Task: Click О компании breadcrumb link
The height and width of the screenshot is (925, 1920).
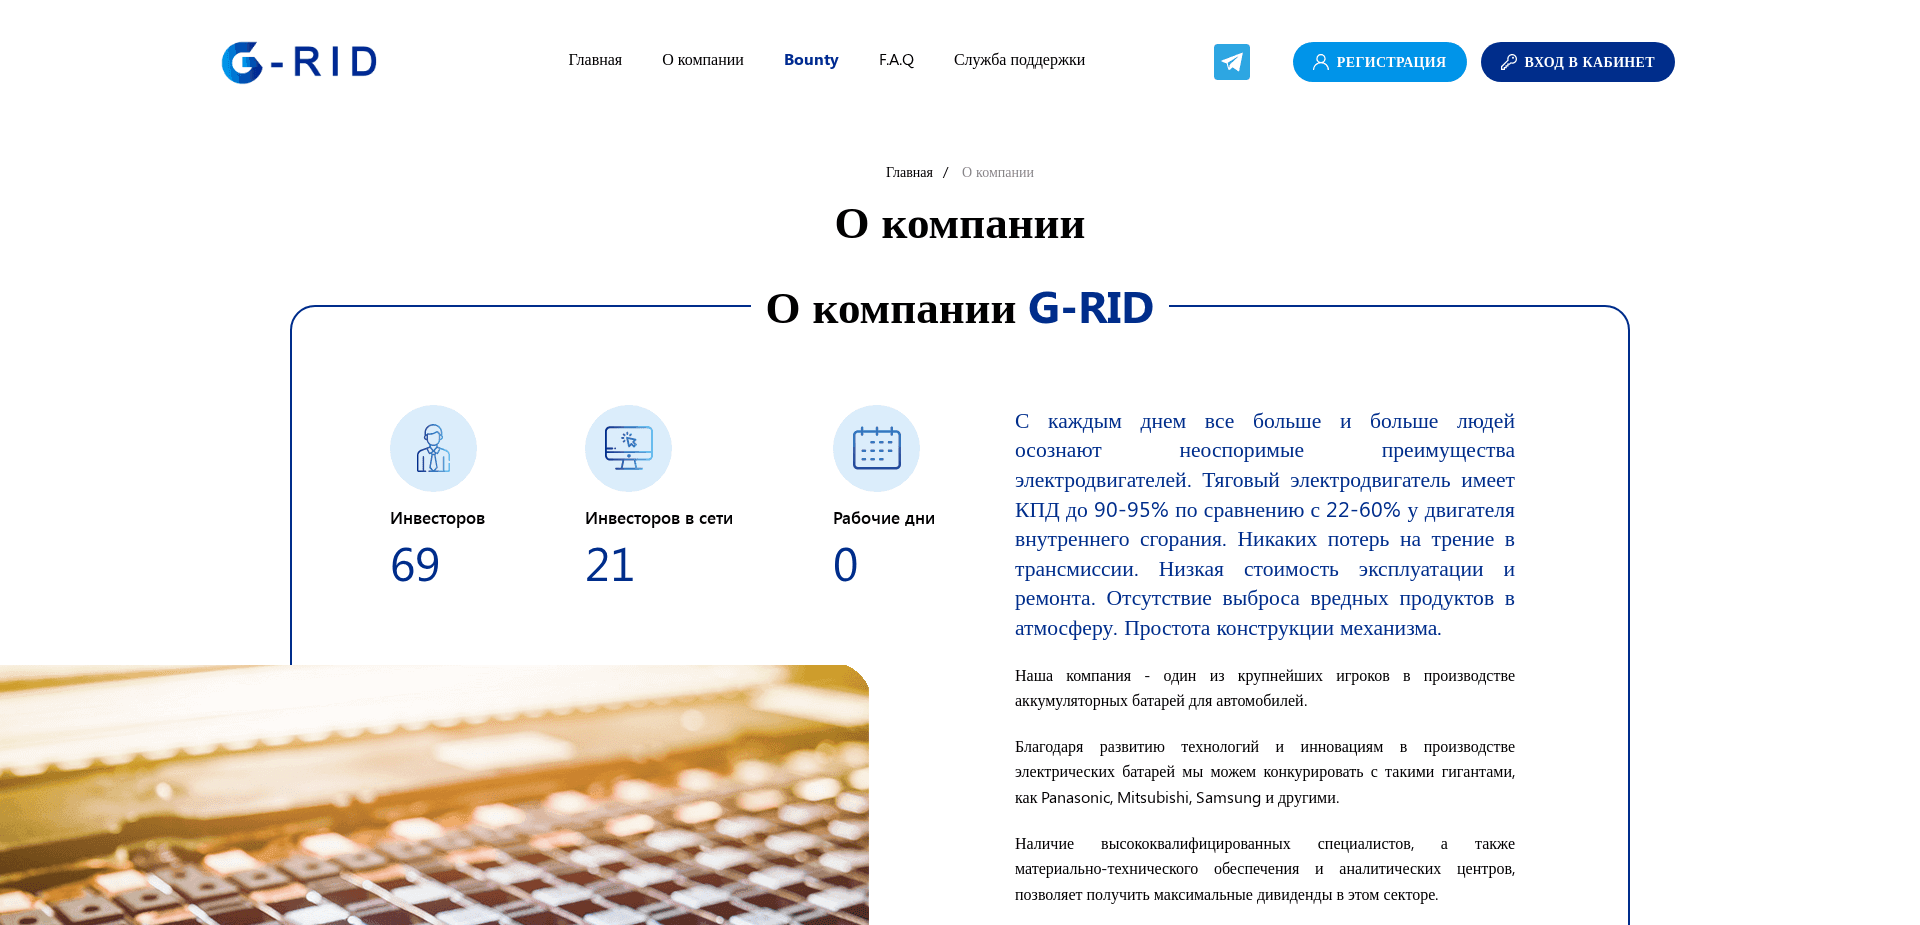Action: [x=998, y=172]
